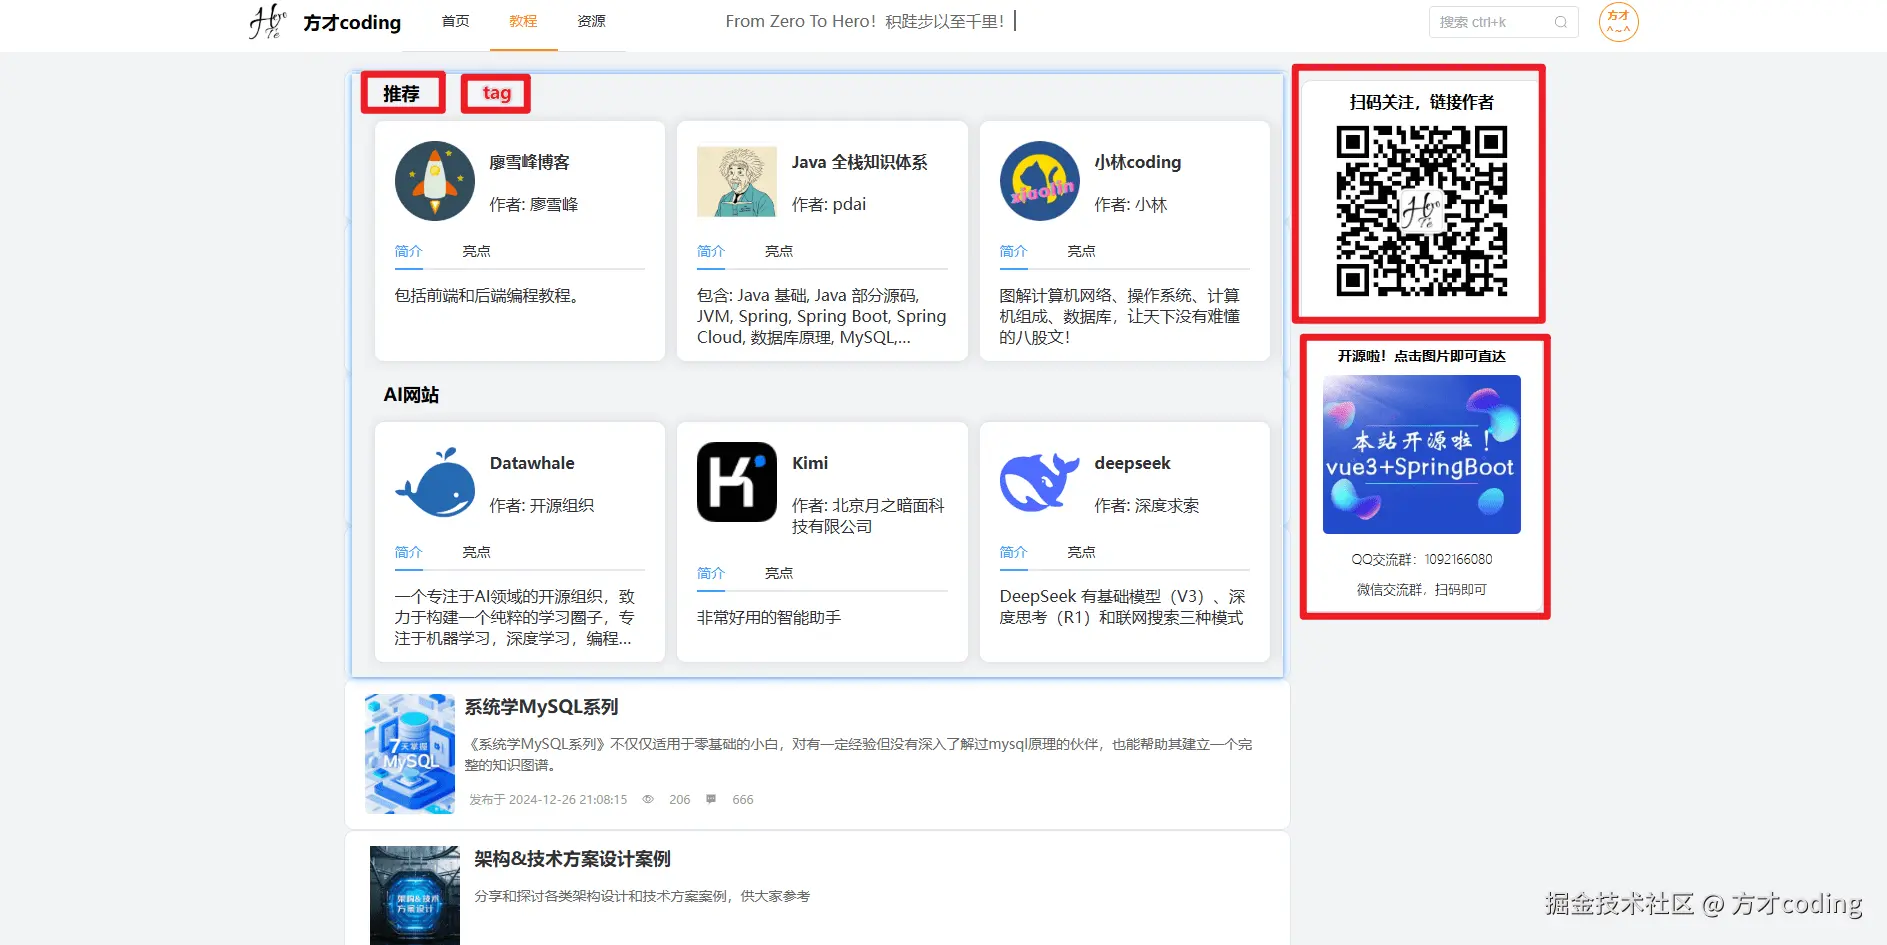Open the deepseek card title

(1132, 463)
